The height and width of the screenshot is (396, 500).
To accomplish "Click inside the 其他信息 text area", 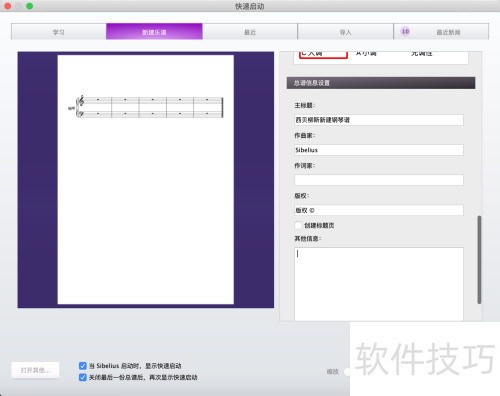I will 379,284.
